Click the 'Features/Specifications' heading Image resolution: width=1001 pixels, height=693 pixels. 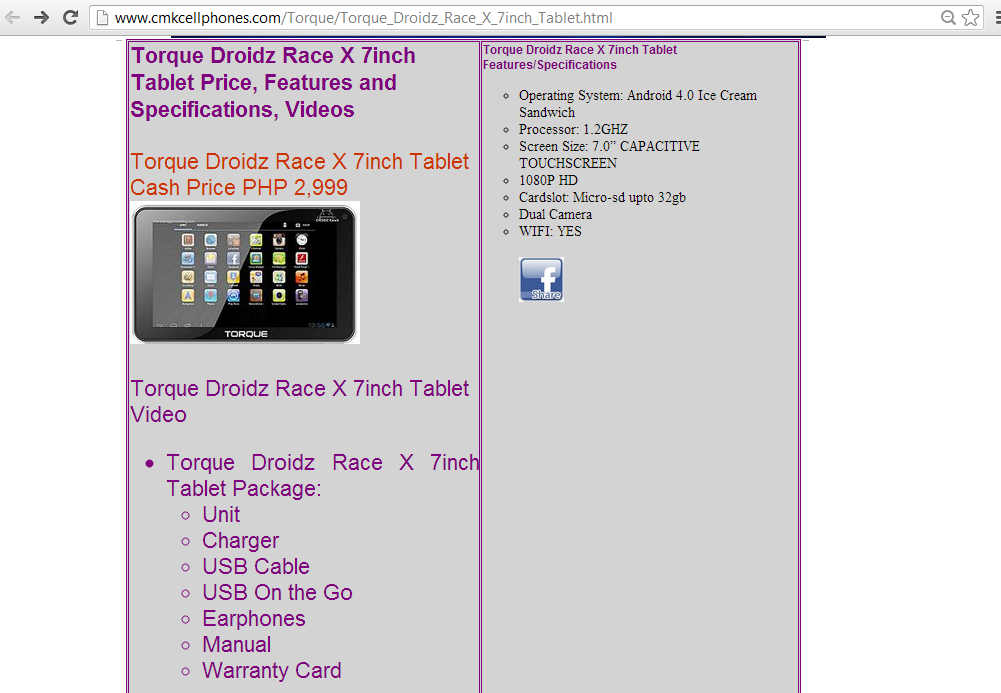click(580, 57)
